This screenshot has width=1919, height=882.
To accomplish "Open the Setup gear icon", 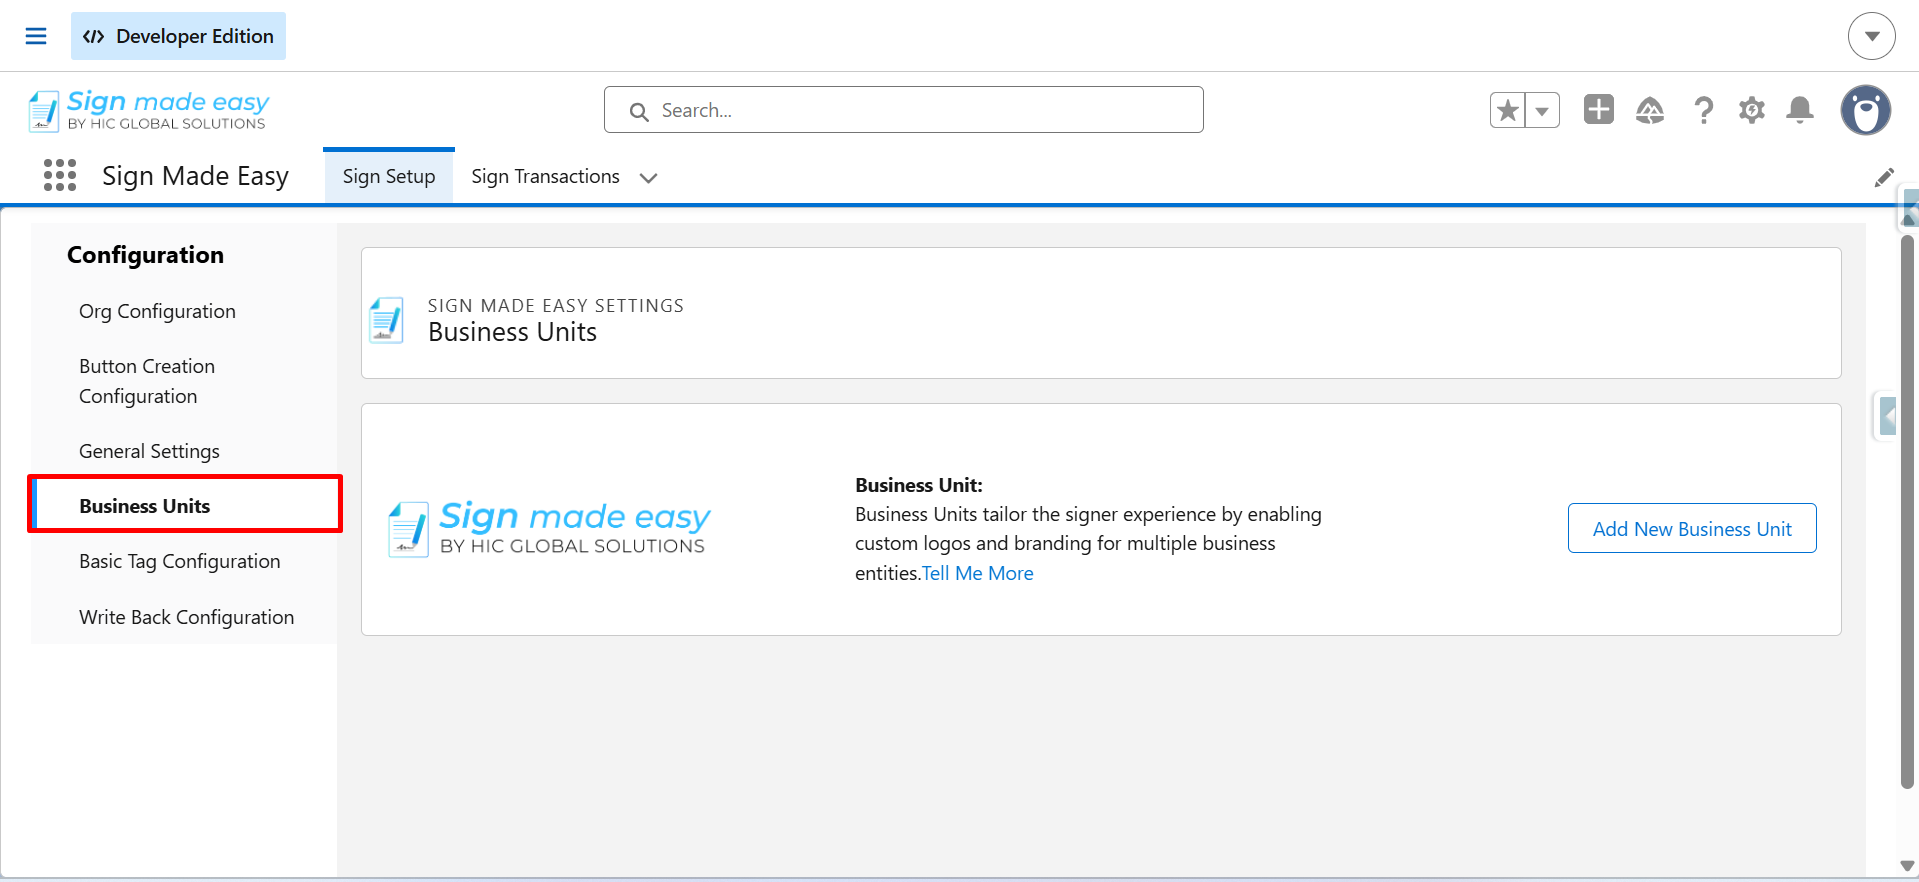I will point(1751,110).
